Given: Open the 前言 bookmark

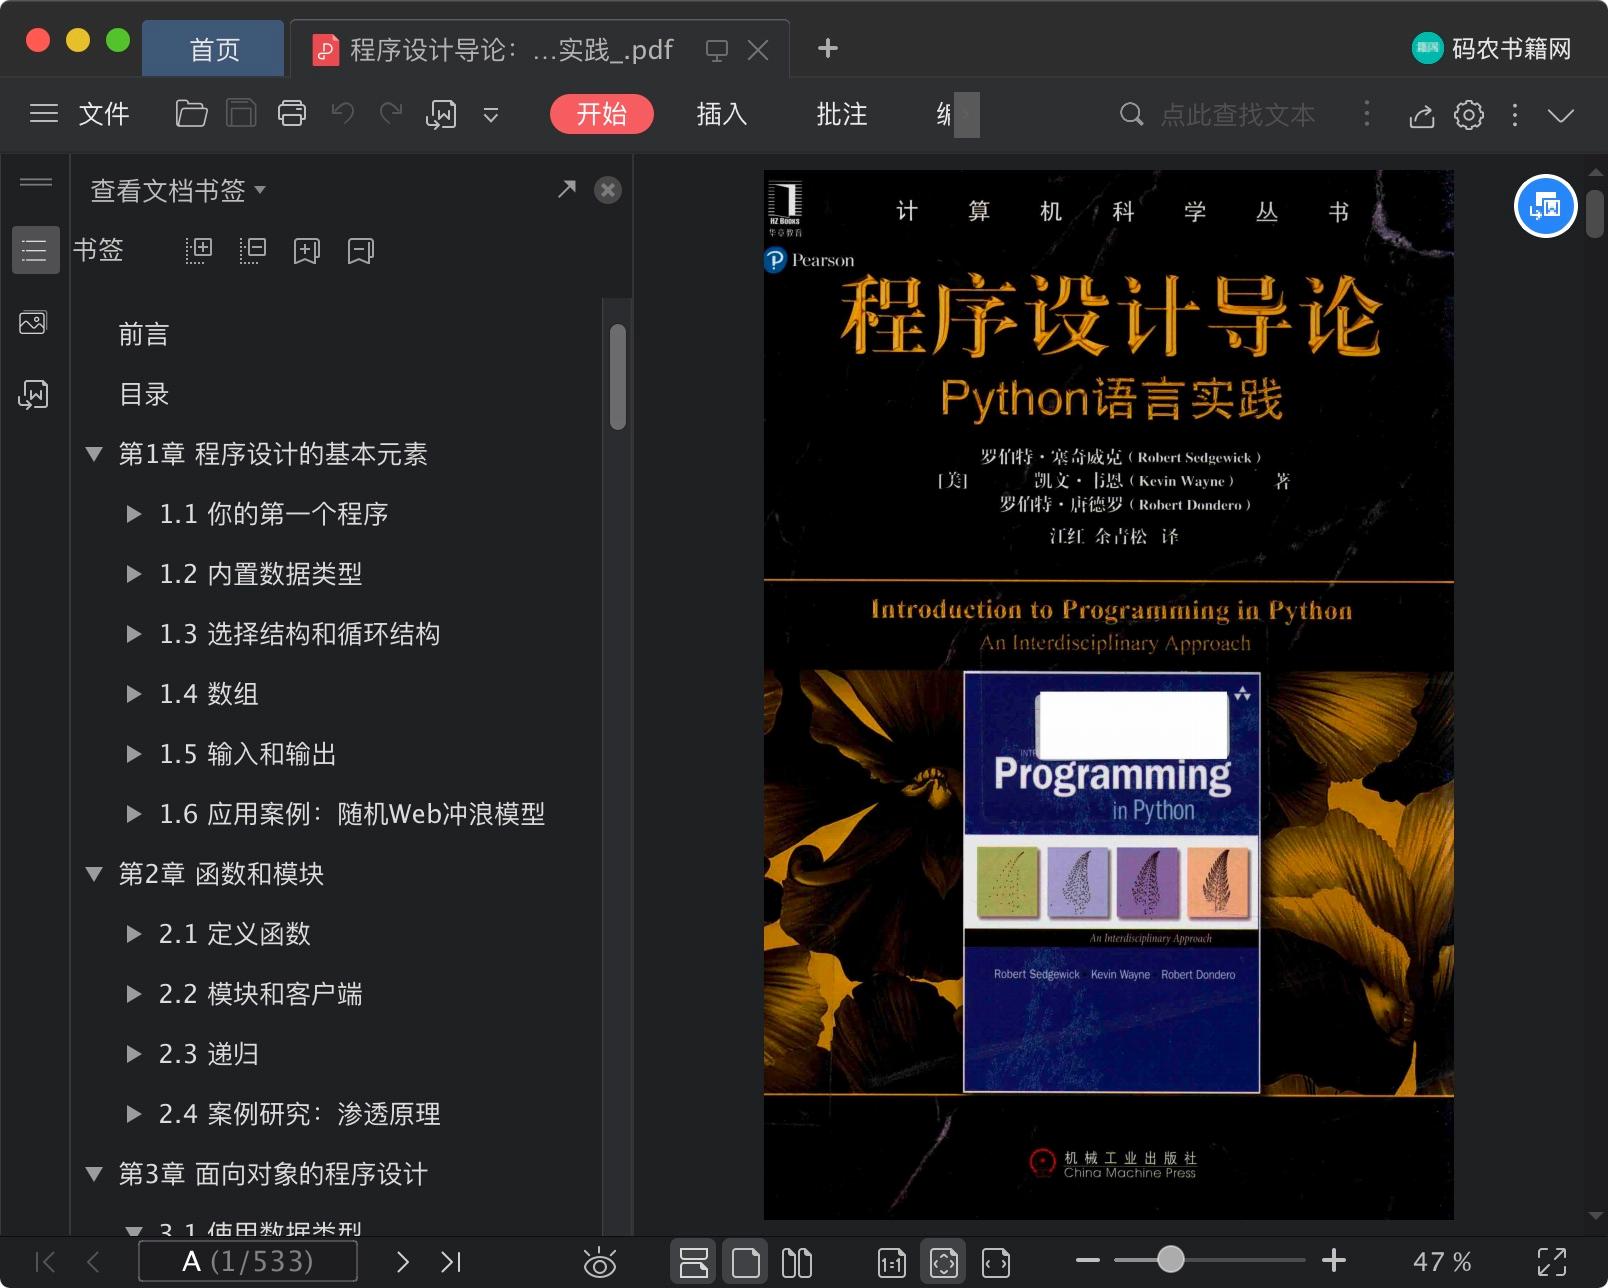Looking at the screenshot, I should click(x=144, y=334).
